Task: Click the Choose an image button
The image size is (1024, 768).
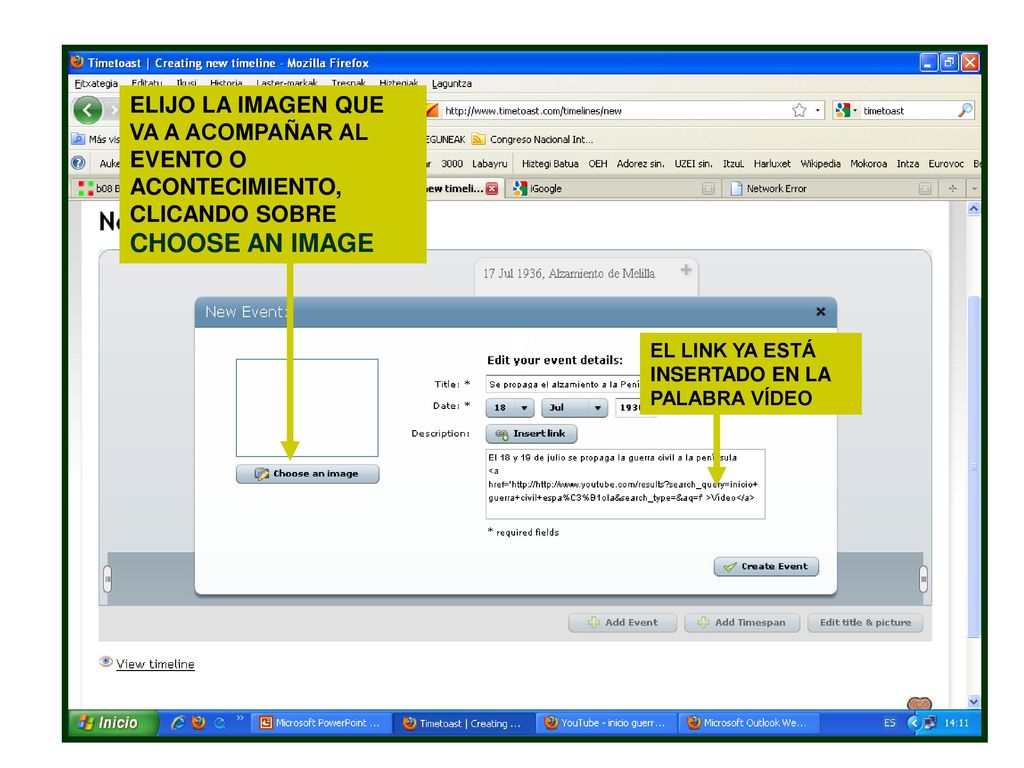Action: point(307,473)
